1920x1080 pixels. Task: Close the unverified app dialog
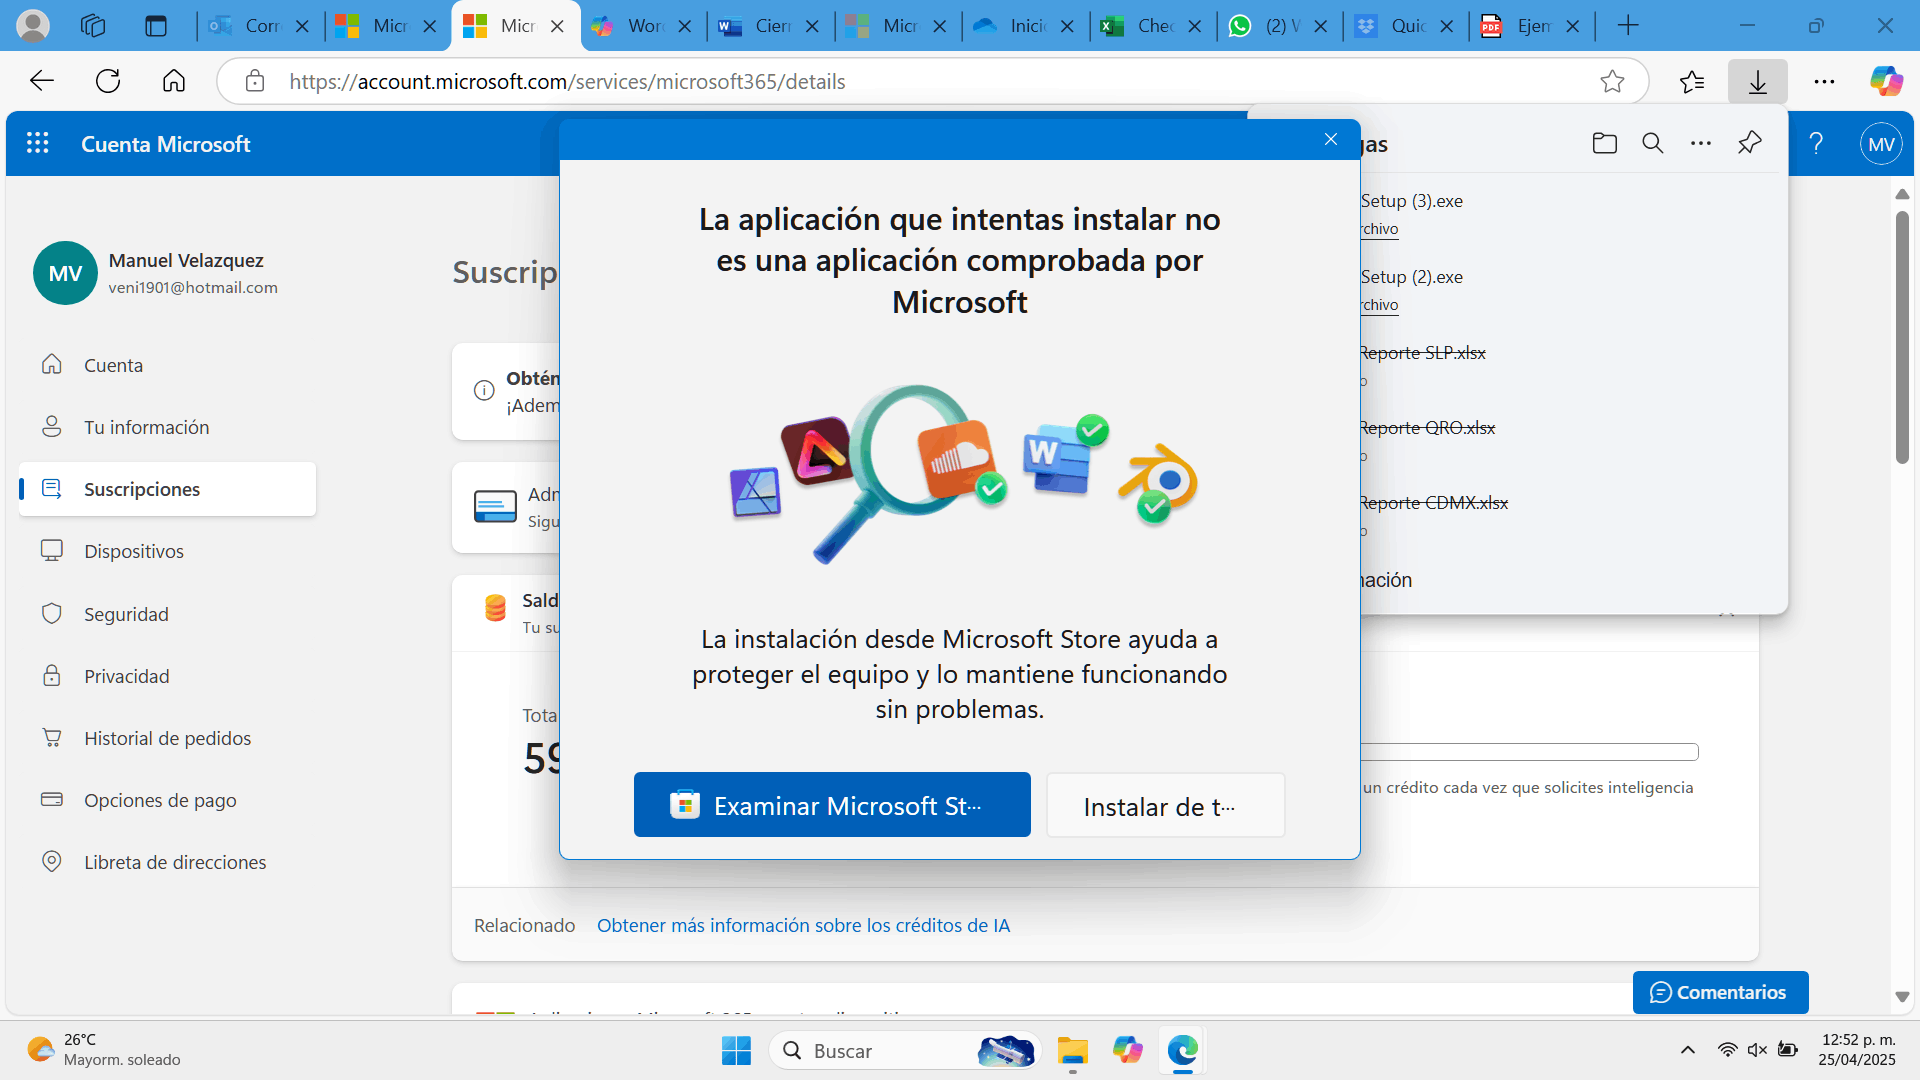pos(1330,140)
